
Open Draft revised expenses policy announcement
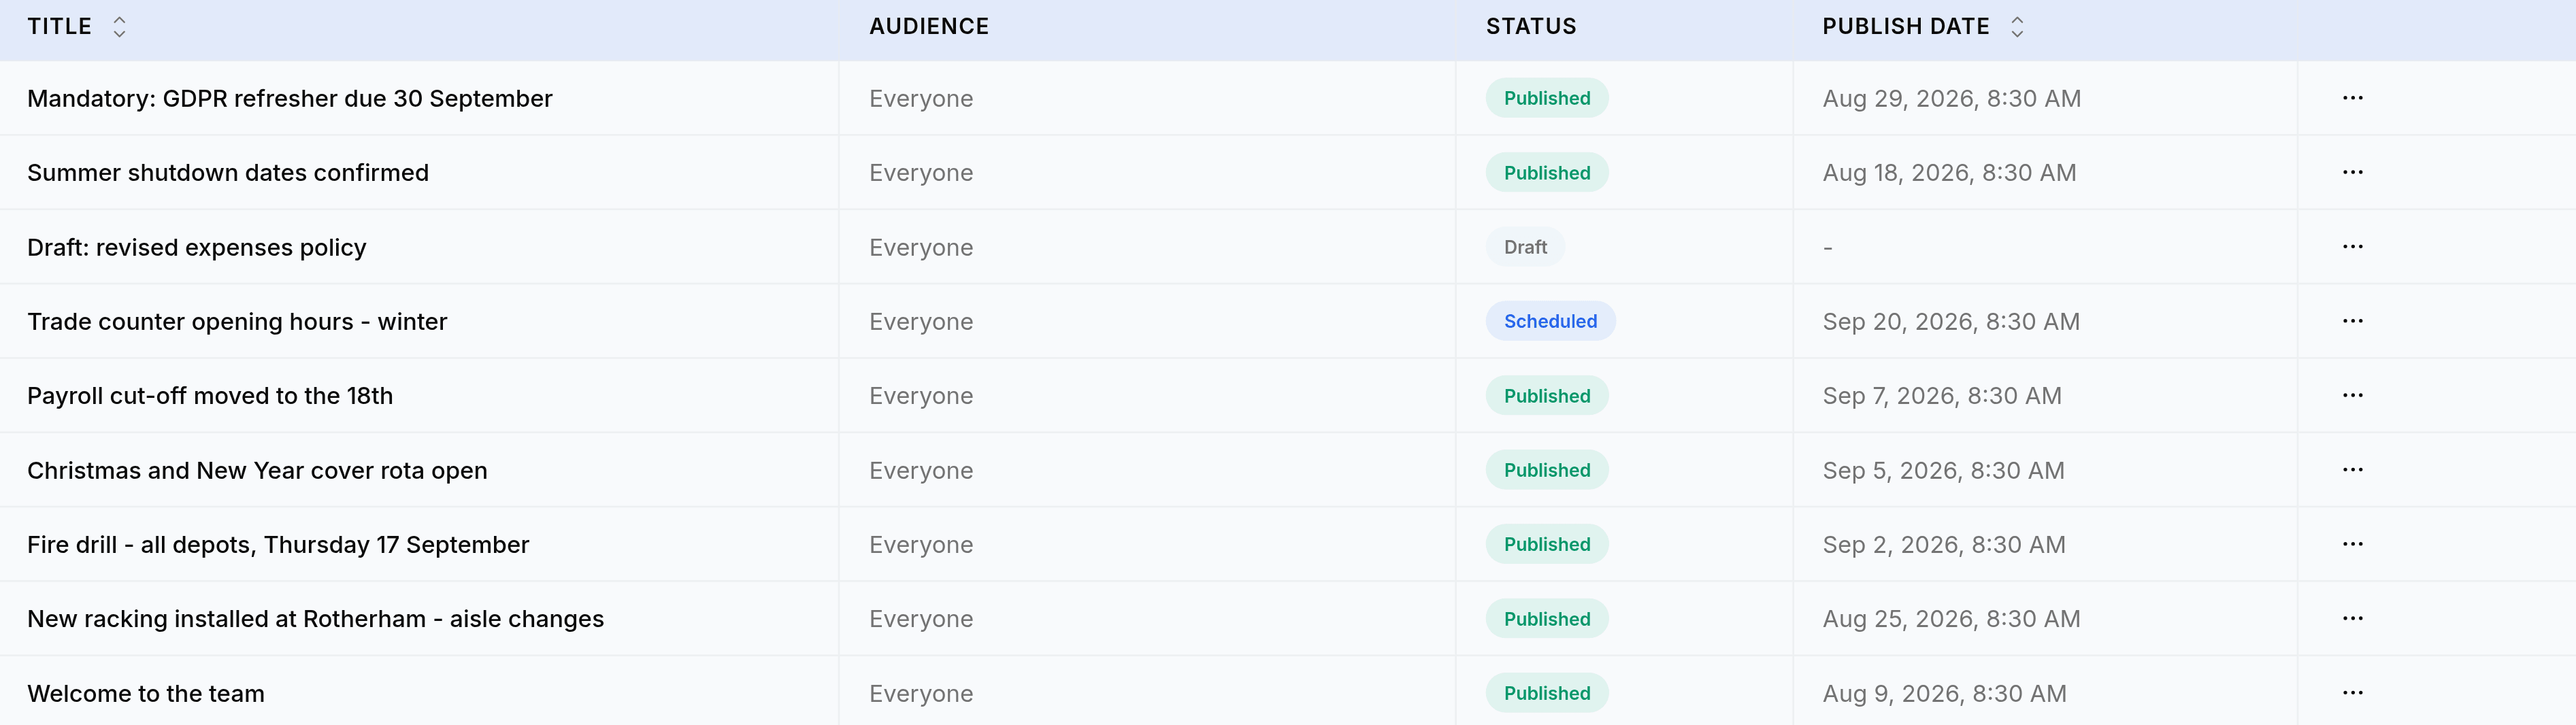pos(197,247)
